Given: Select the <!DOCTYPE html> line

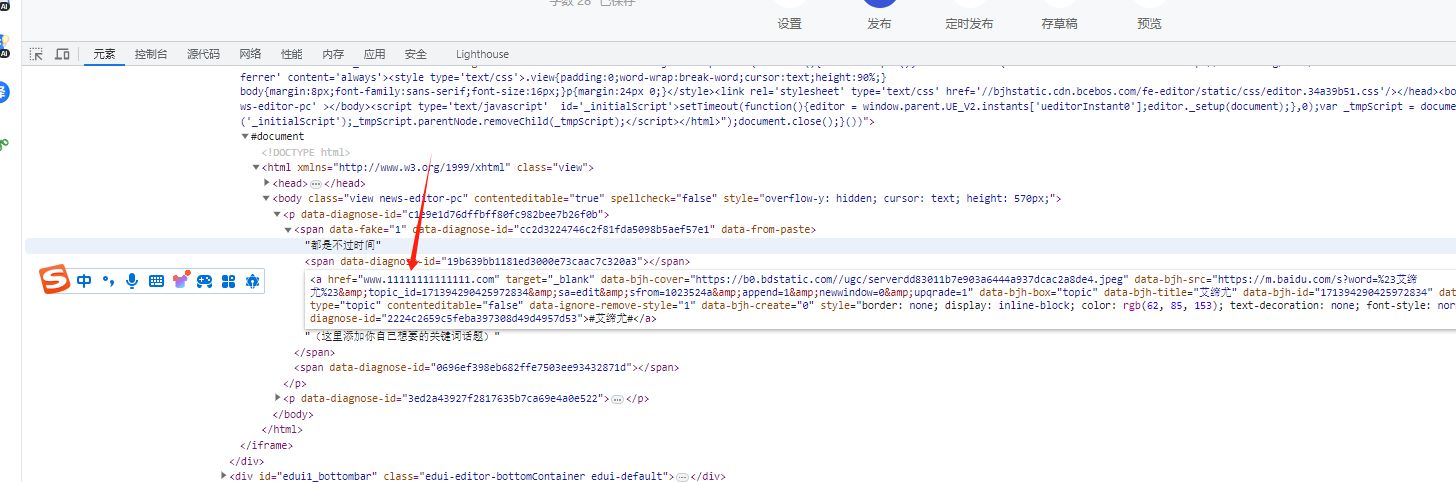Looking at the screenshot, I should [306, 152].
